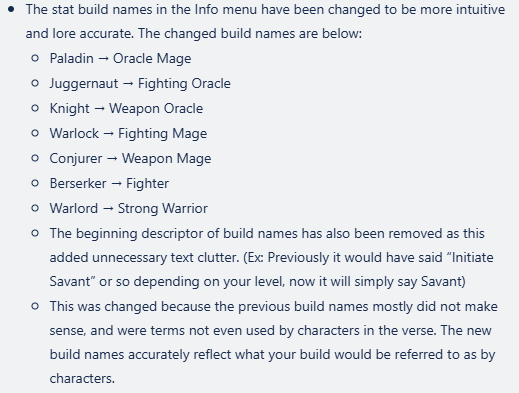
Task: Click the 'Berserker → Fighter' line
Action: tap(109, 183)
